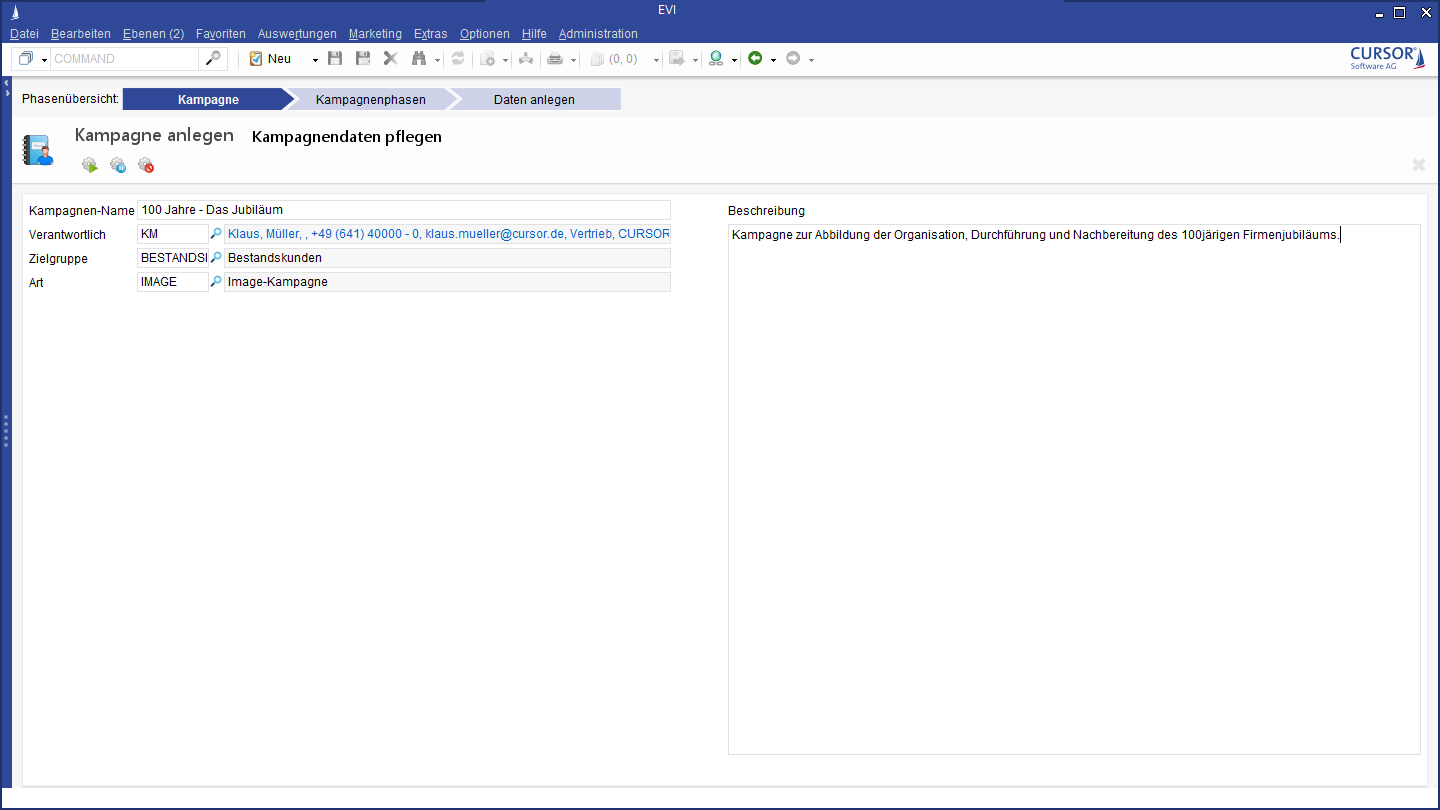Viewport: 1440px width, 810px height.
Task: Expand the dropdown arrow next to Neu
Action: [x=315, y=60]
